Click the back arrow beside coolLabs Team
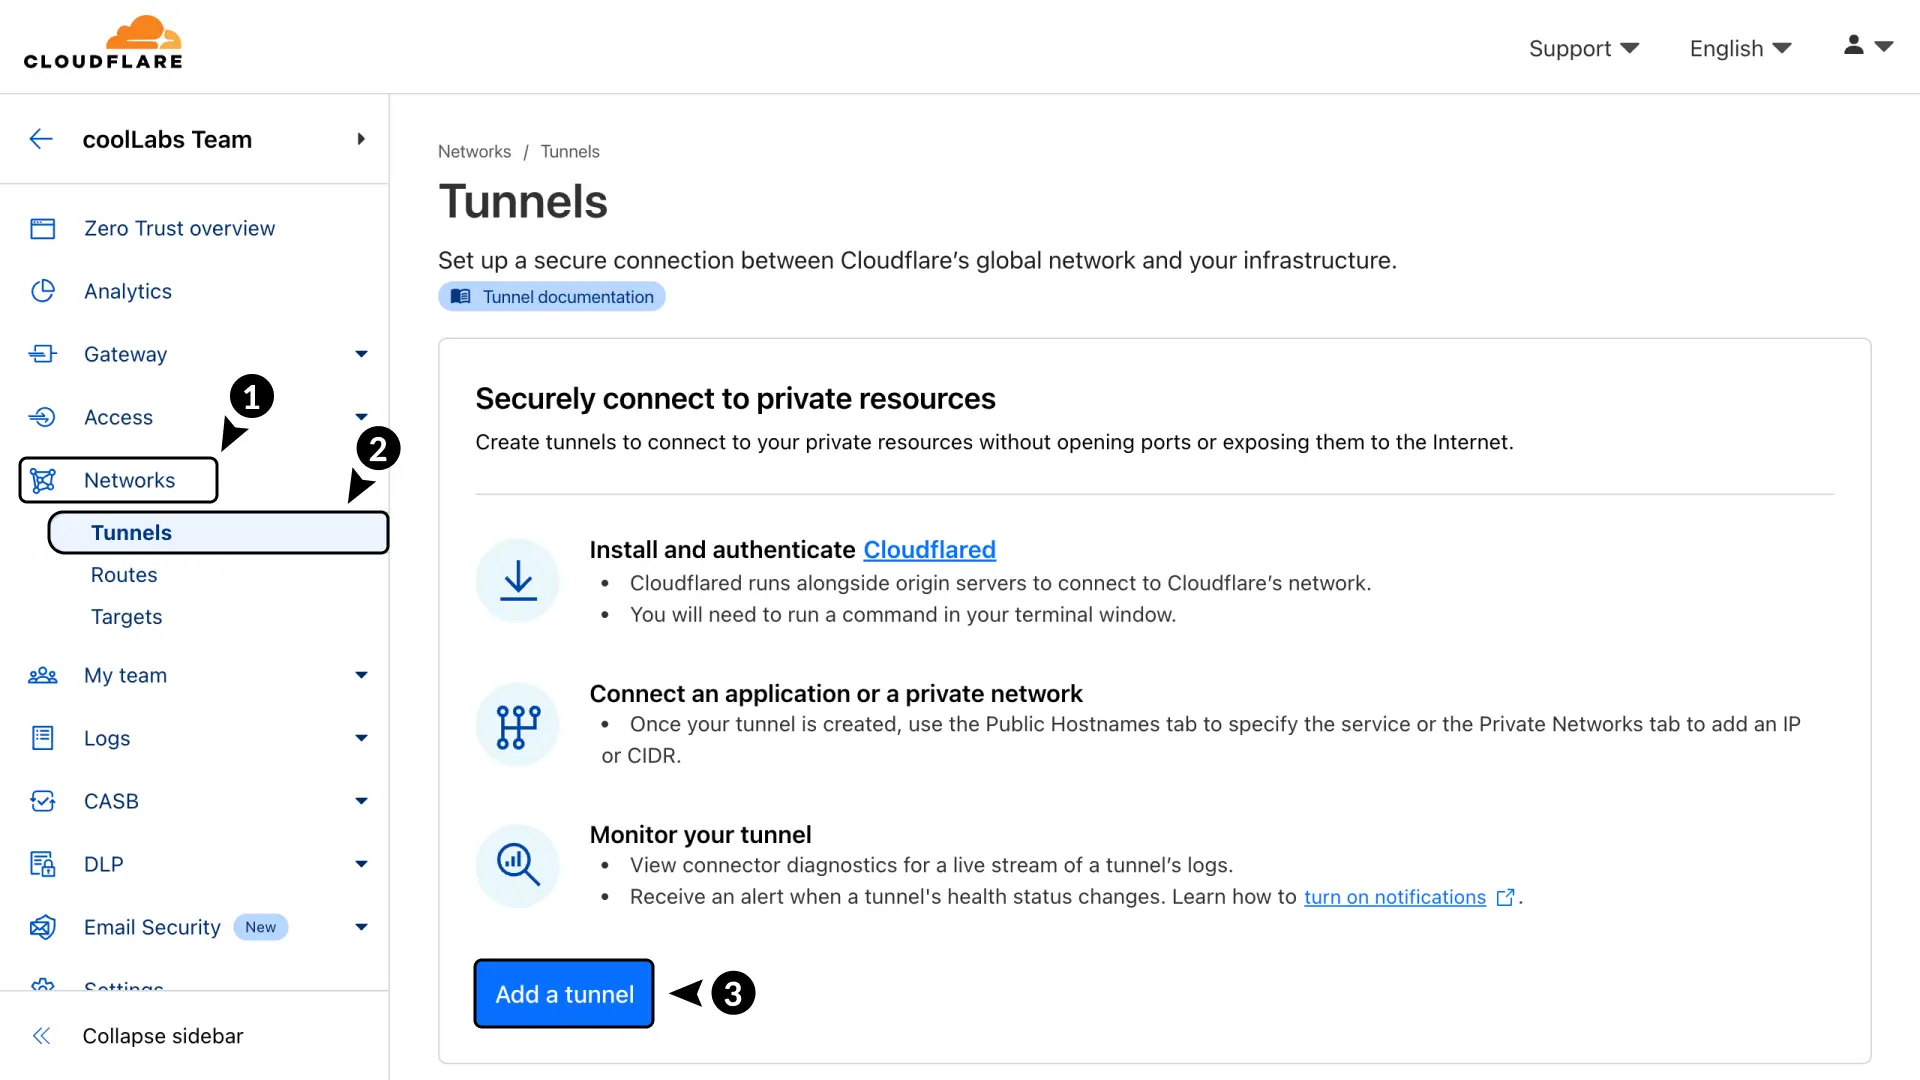This screenshot has width=1920, height=1080. point(41,139)
